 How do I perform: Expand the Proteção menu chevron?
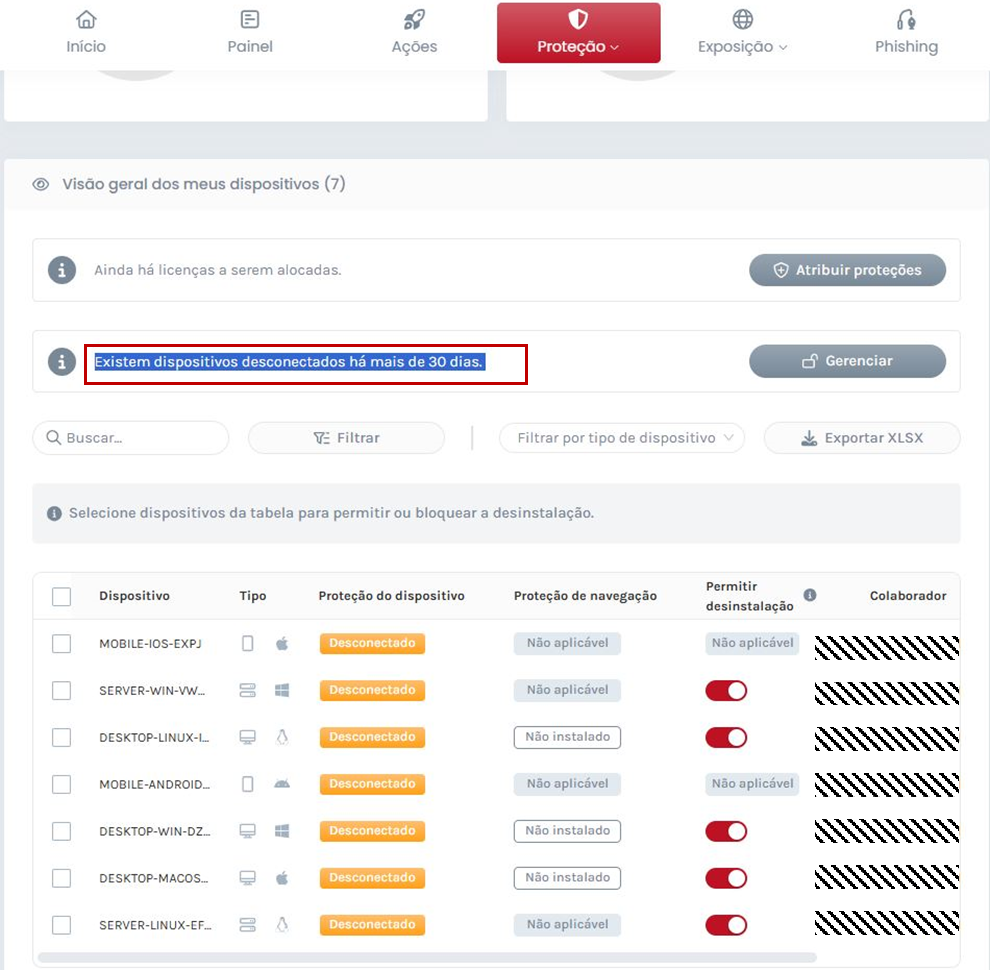[615, 46]
